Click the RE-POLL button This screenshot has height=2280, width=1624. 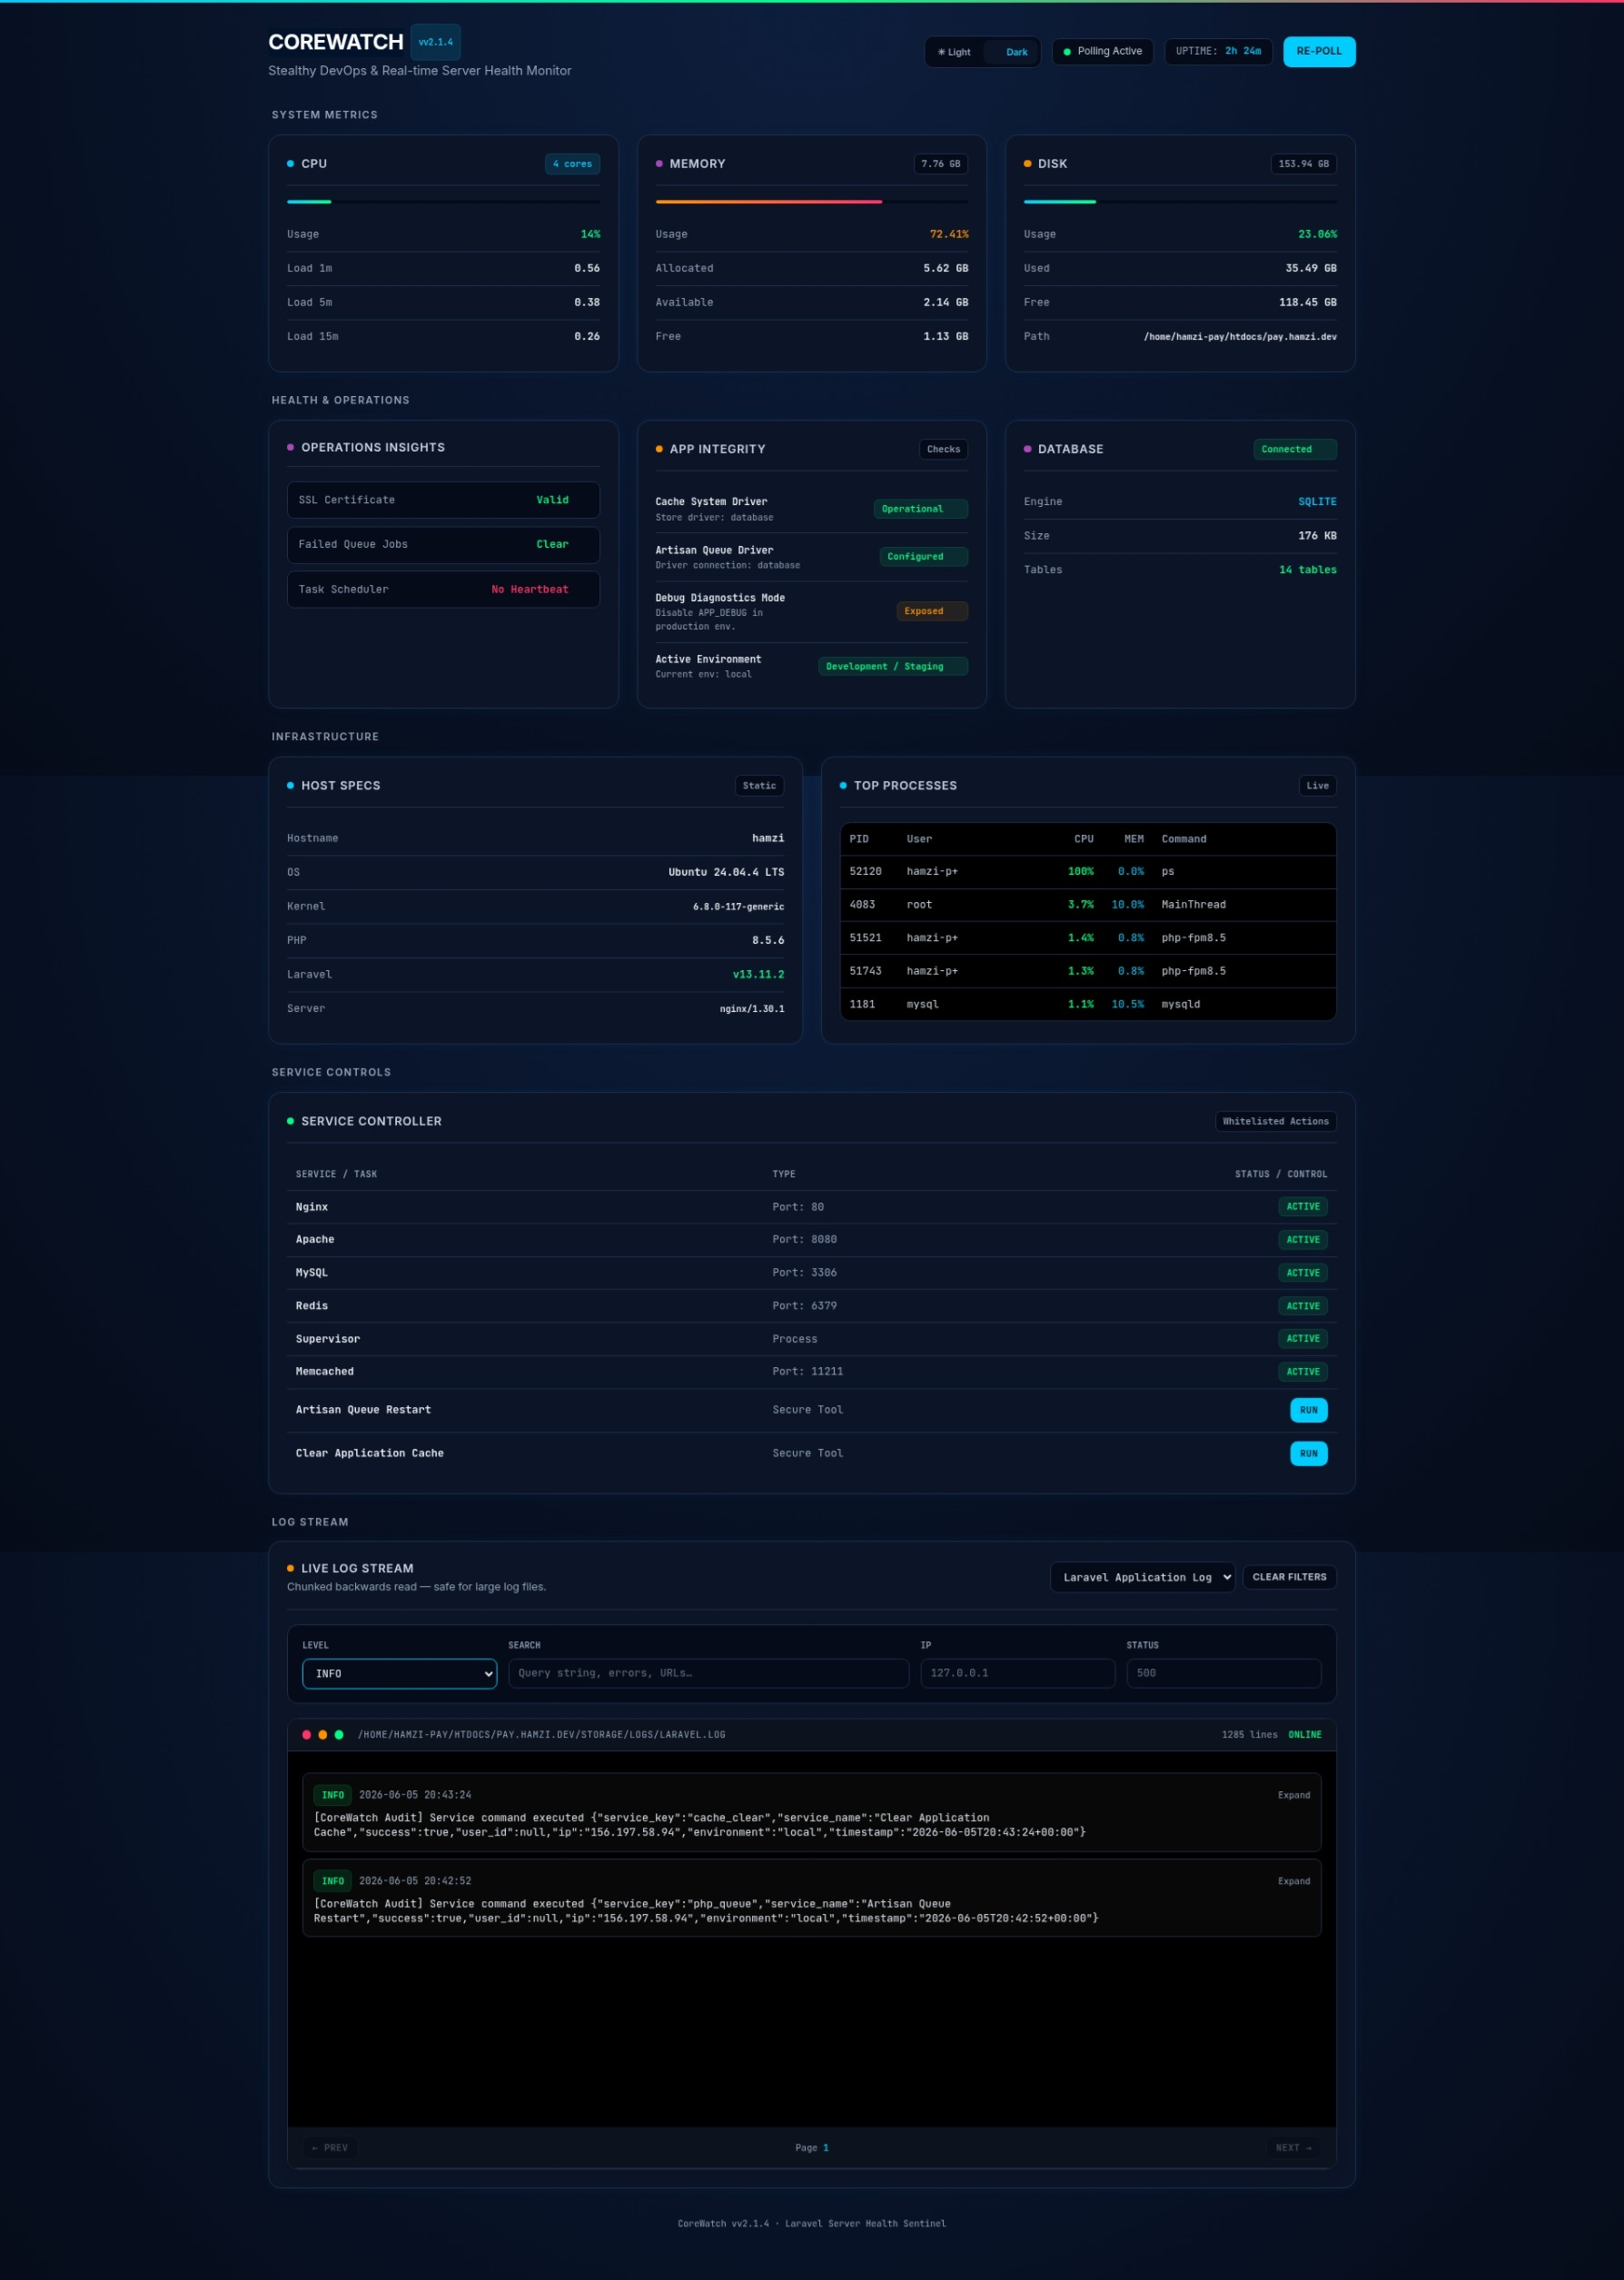pyautogui.click(x=1318, y=51)
